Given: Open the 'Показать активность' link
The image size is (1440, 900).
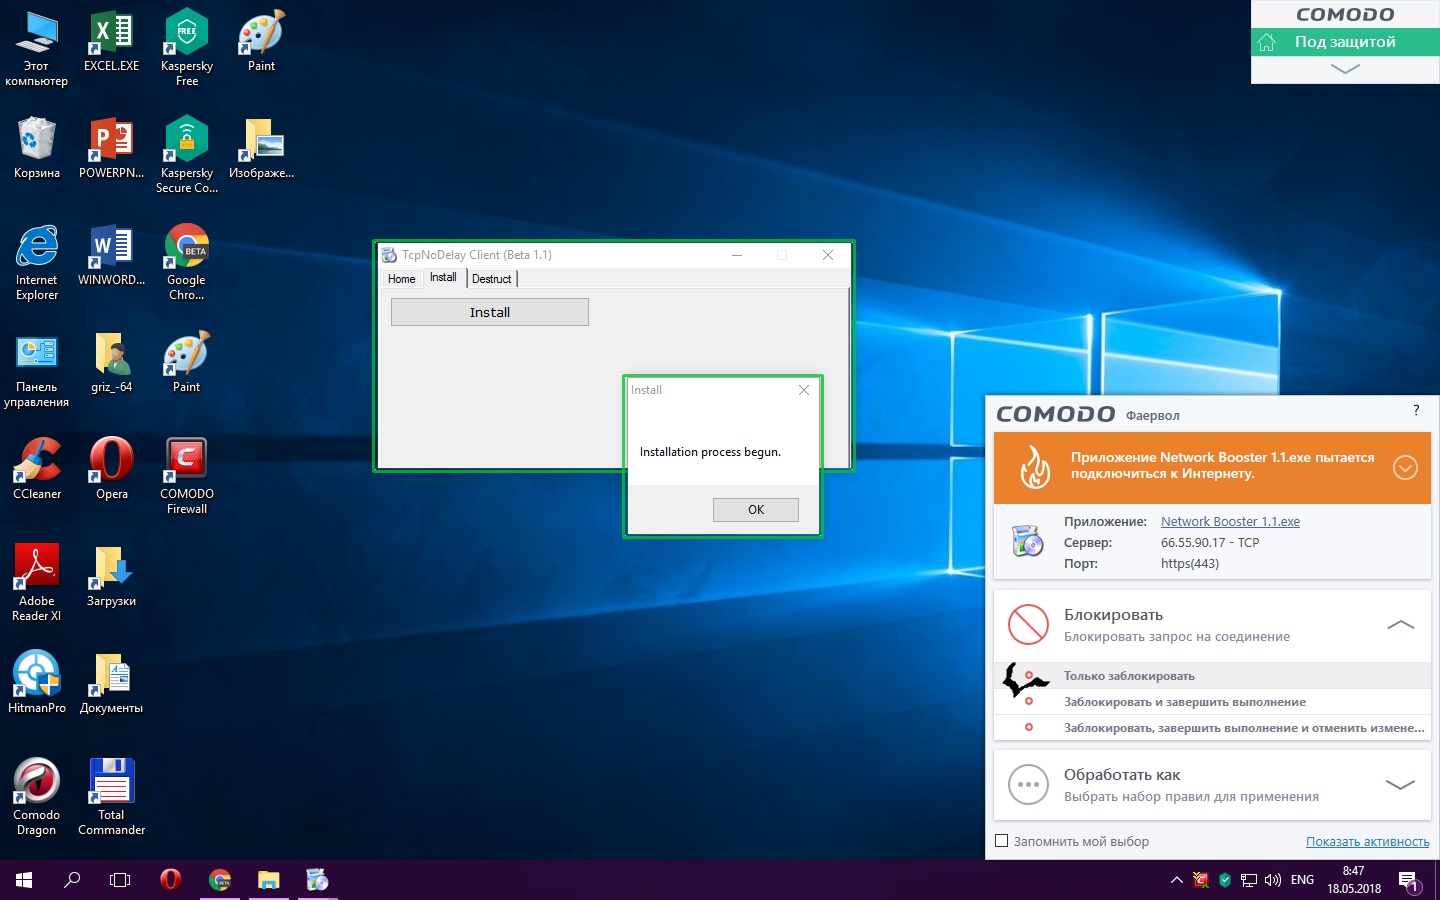Looking at the screenshot, I should coord(1367,842).
